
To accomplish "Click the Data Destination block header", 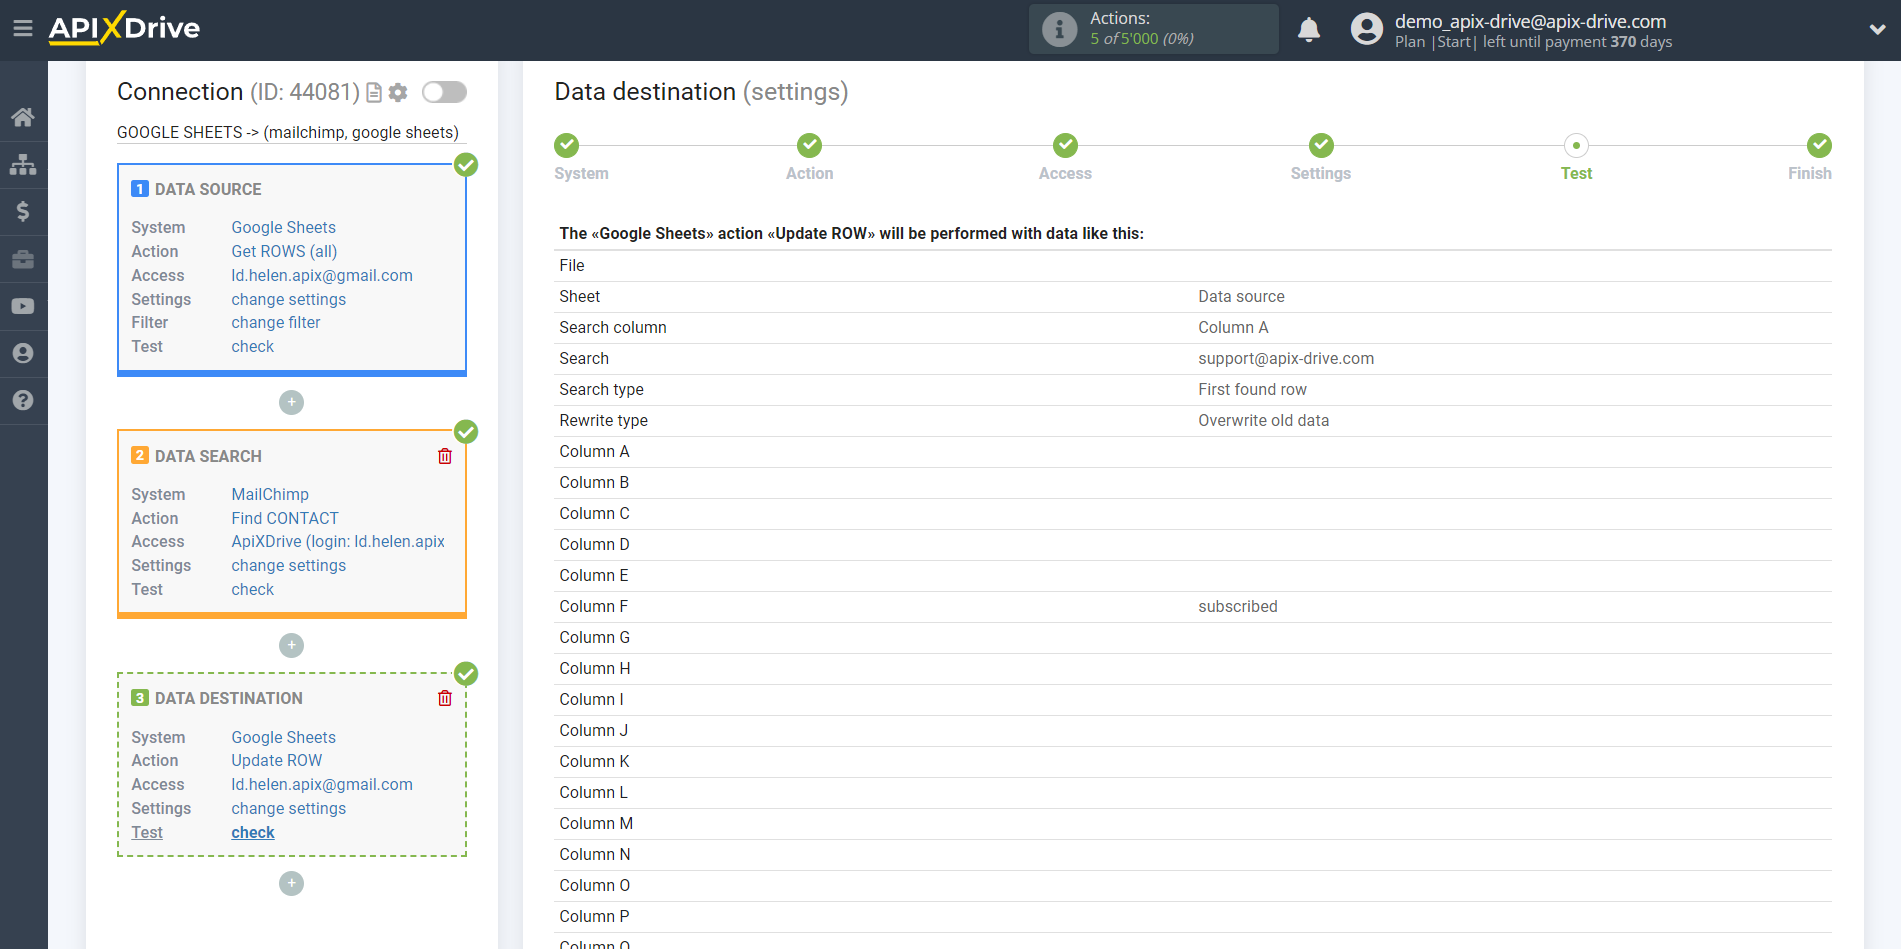I will (x=228, y=698).
